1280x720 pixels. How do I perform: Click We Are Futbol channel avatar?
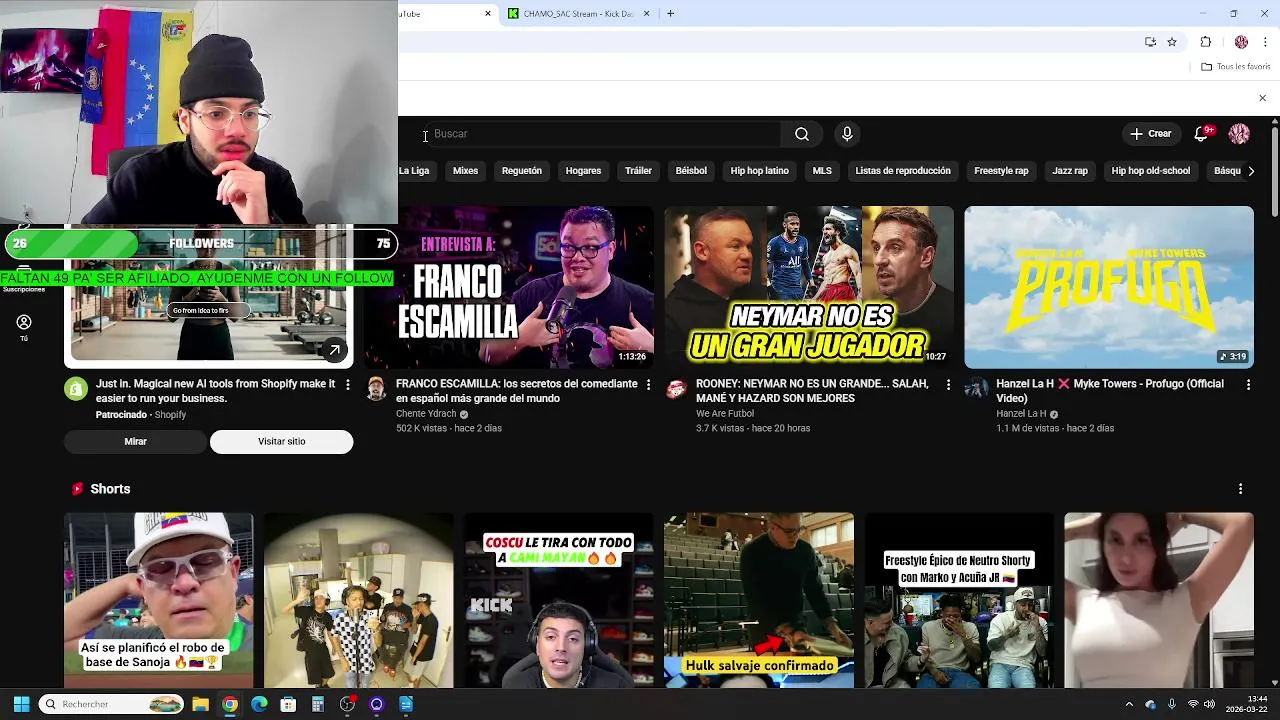click(676, 389)
